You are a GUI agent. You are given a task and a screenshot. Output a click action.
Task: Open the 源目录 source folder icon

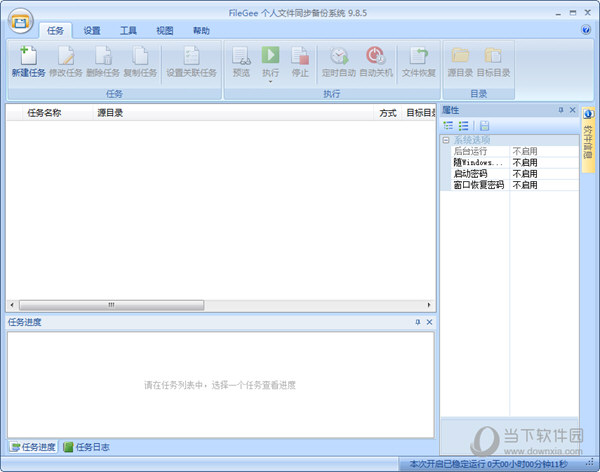[460, 61]
